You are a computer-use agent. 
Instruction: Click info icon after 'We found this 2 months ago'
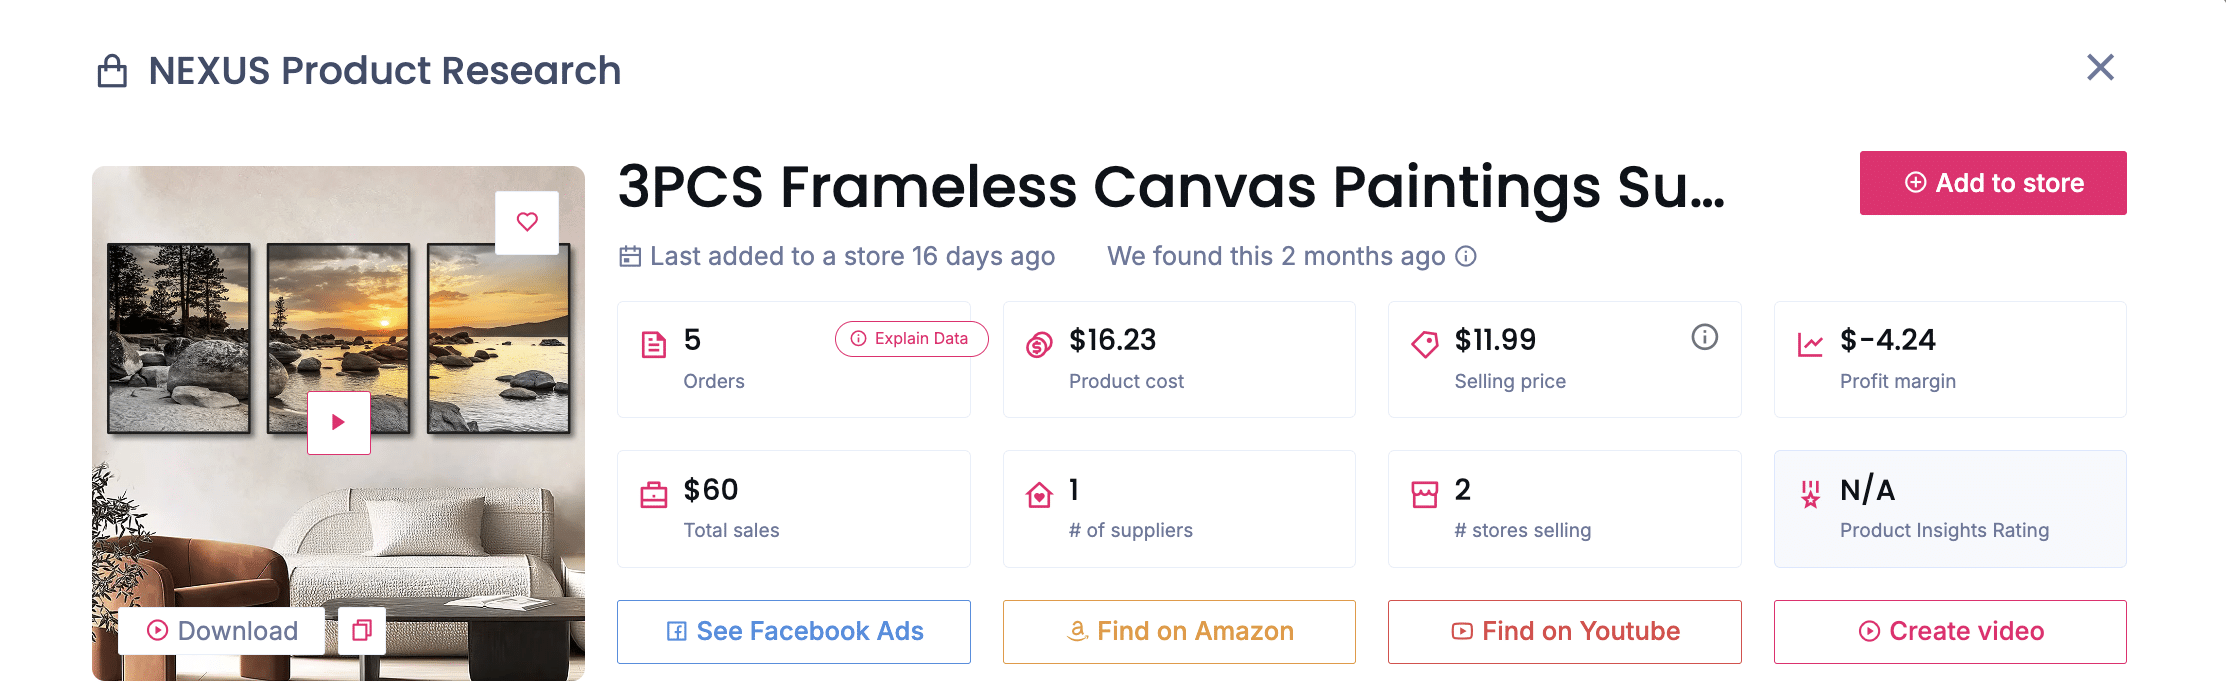[x=1466, y=257]
